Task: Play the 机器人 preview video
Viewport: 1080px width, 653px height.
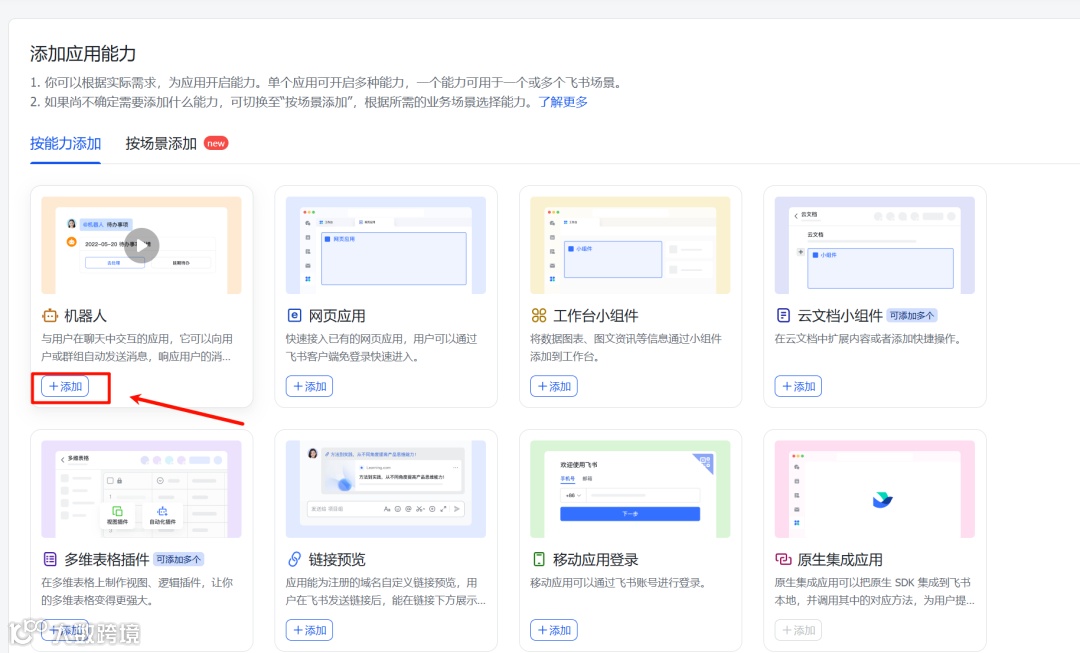Action: click(142, 245)
